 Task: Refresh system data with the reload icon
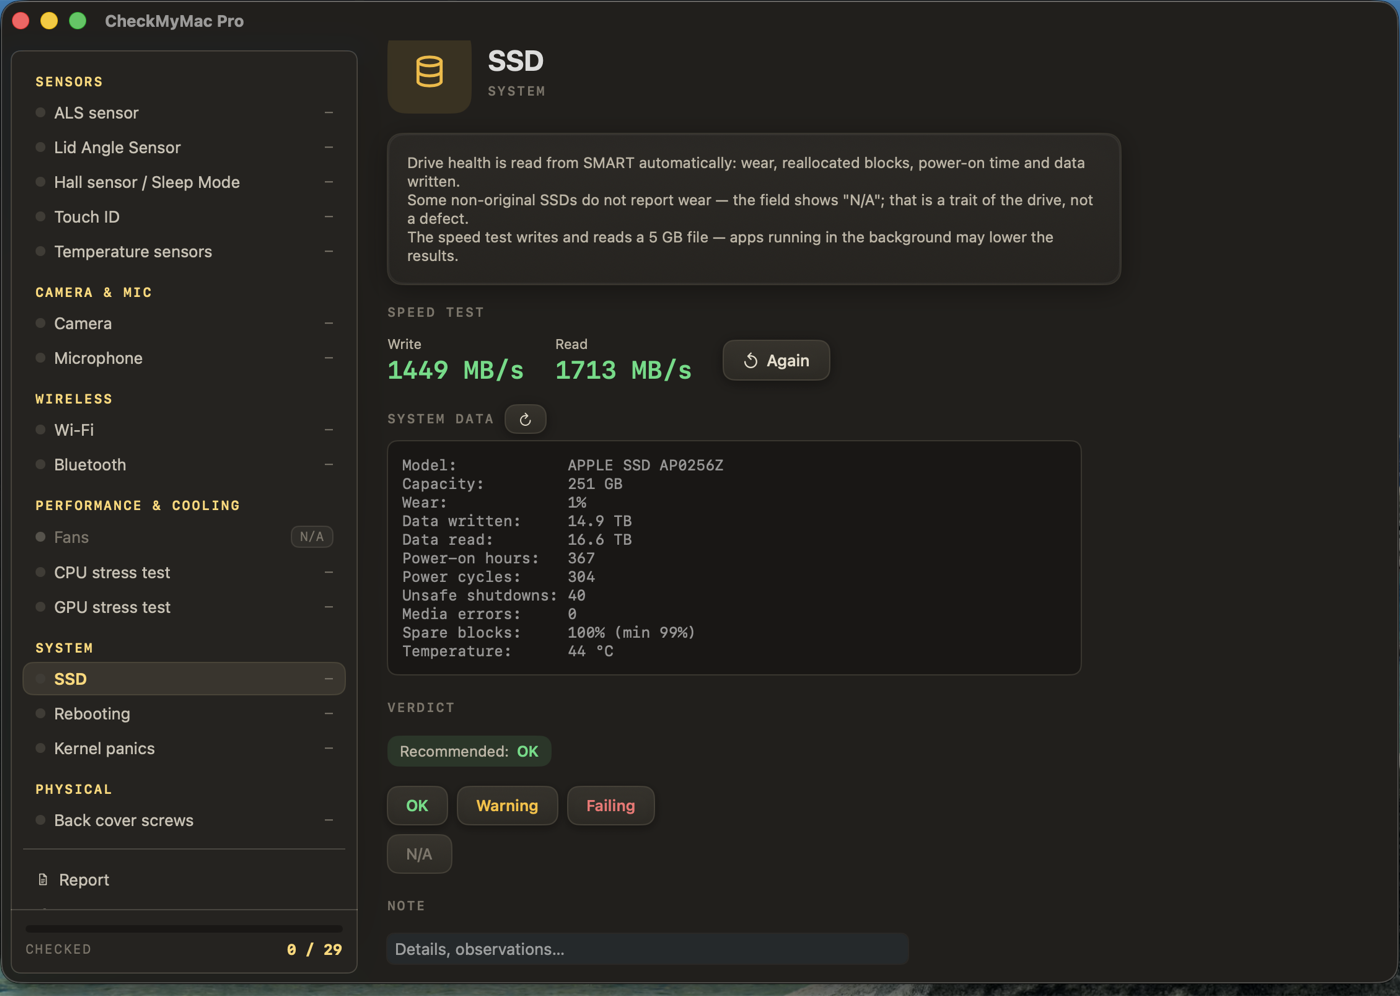525,419
